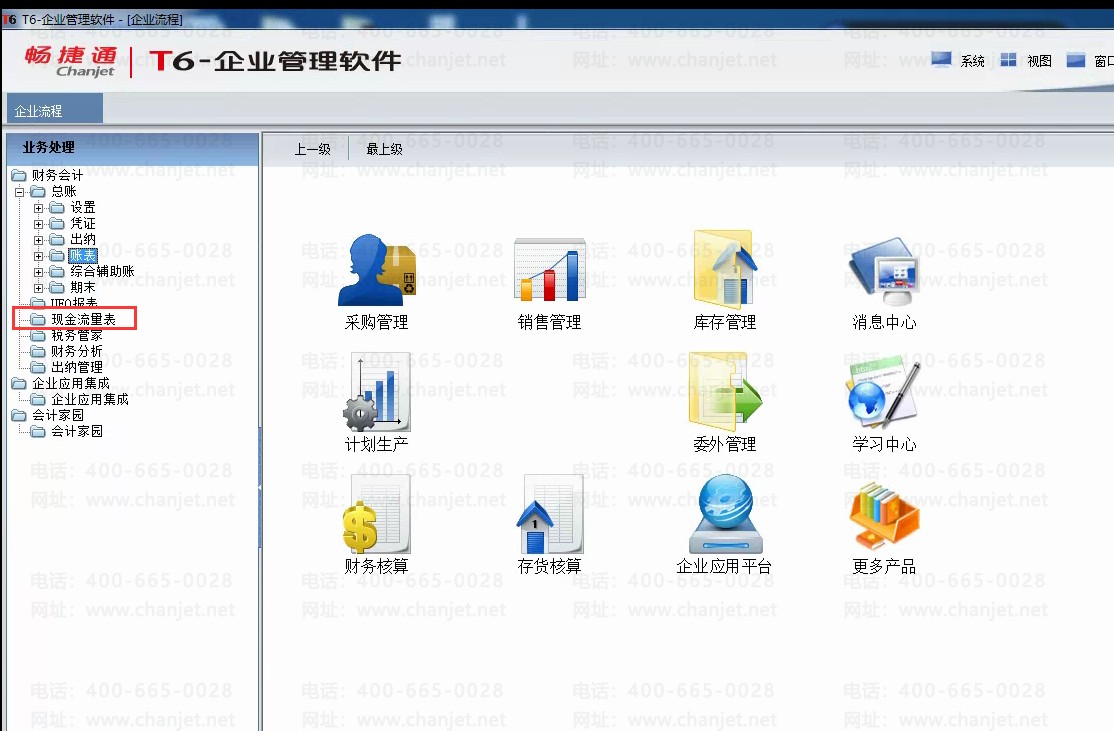The width and height of the screenshot is (1114, 731).
Task: Select the 期末 folder
Action: pos(82,287)
